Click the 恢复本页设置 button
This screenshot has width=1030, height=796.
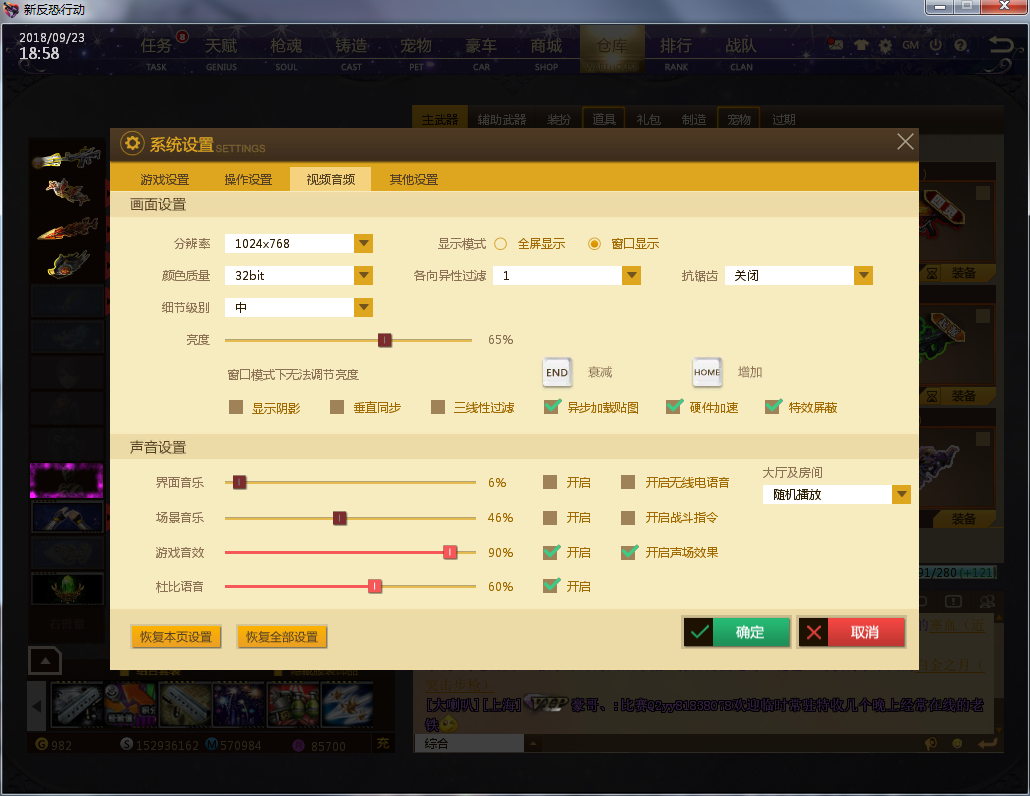point(175,636)
